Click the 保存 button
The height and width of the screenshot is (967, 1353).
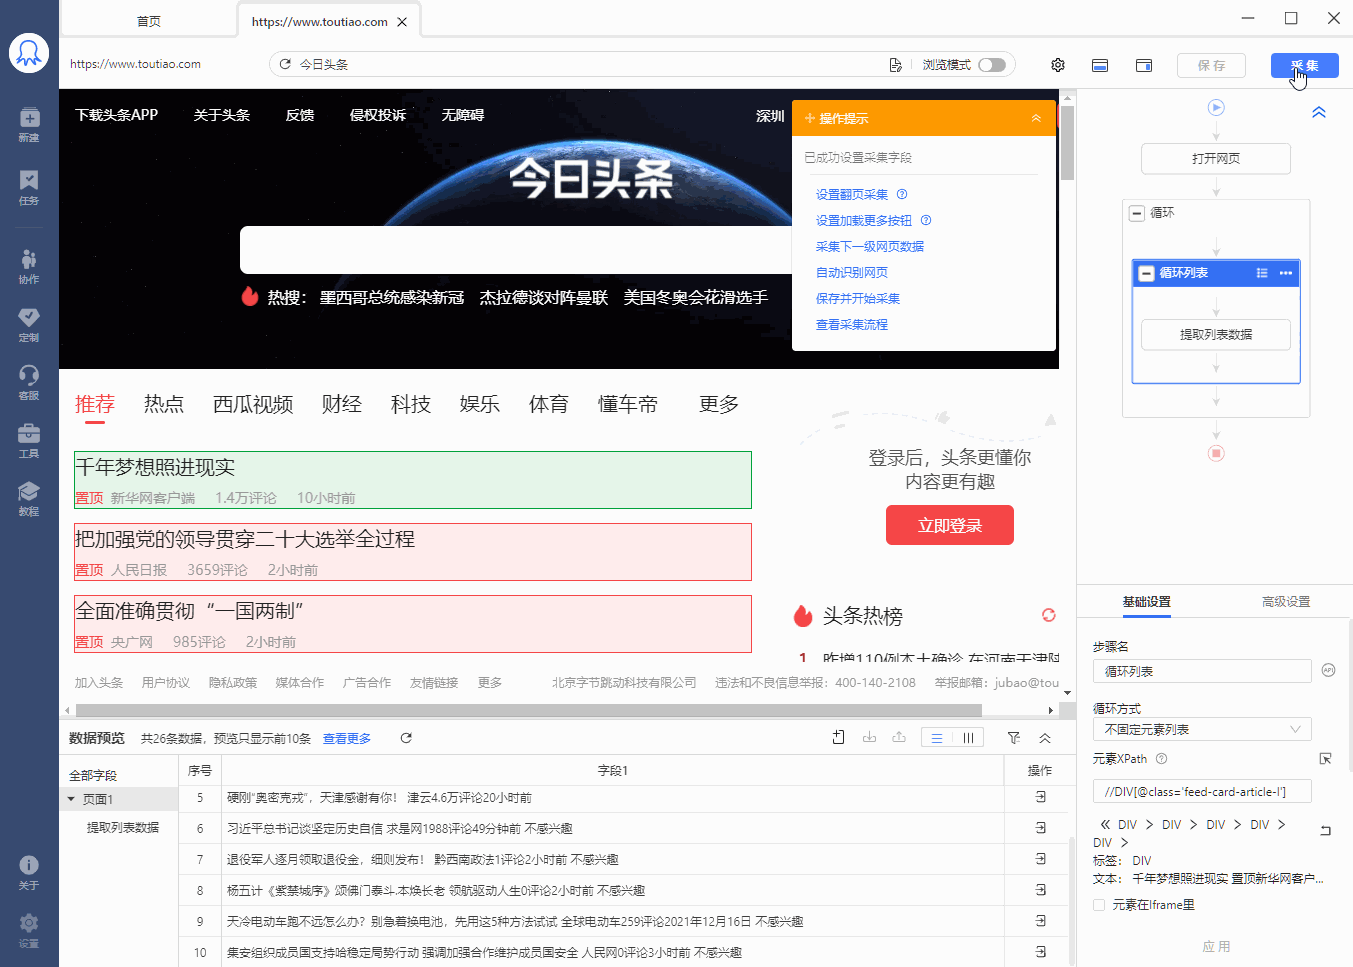coord(1212,65)
